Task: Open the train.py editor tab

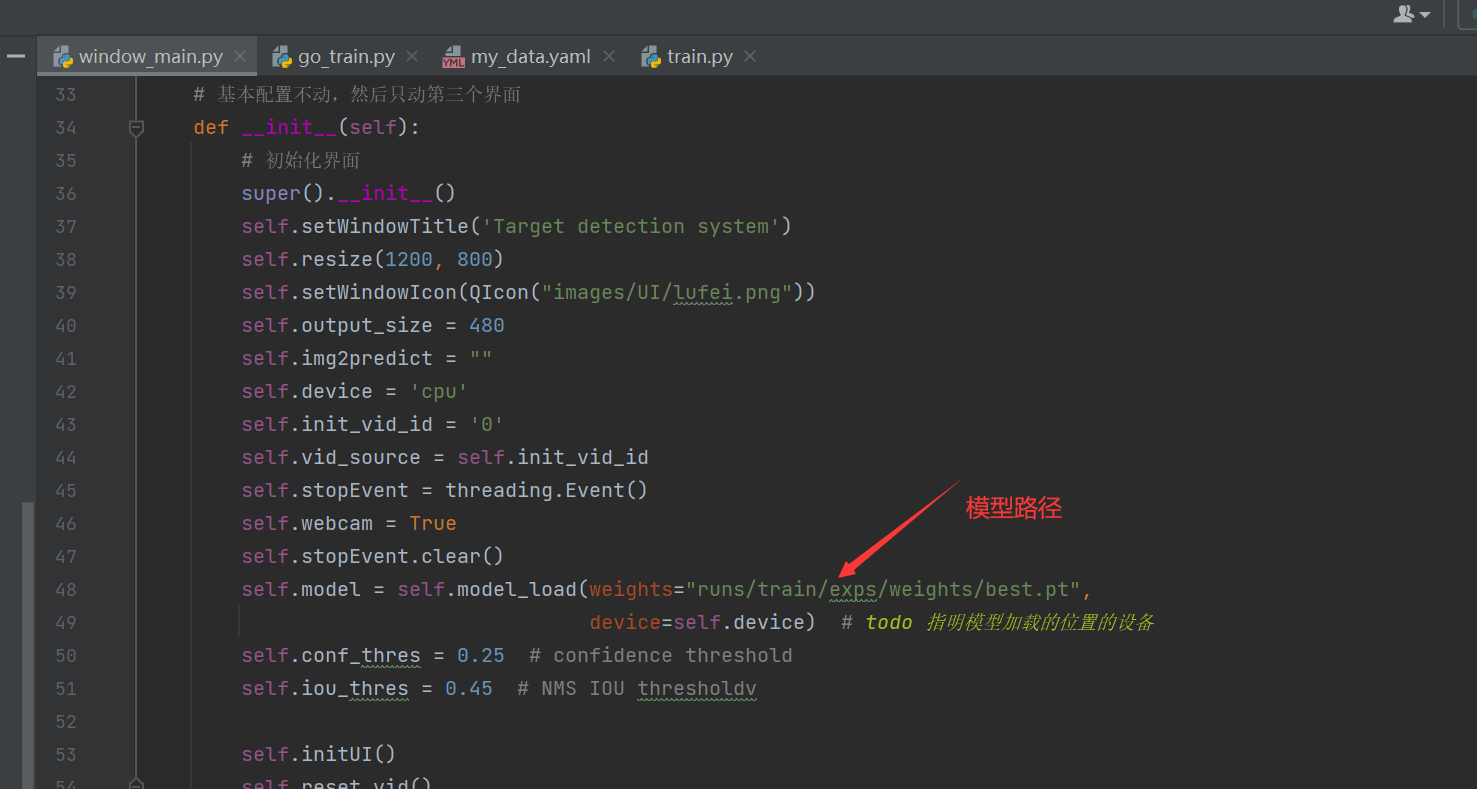Action: coord(700,57)
